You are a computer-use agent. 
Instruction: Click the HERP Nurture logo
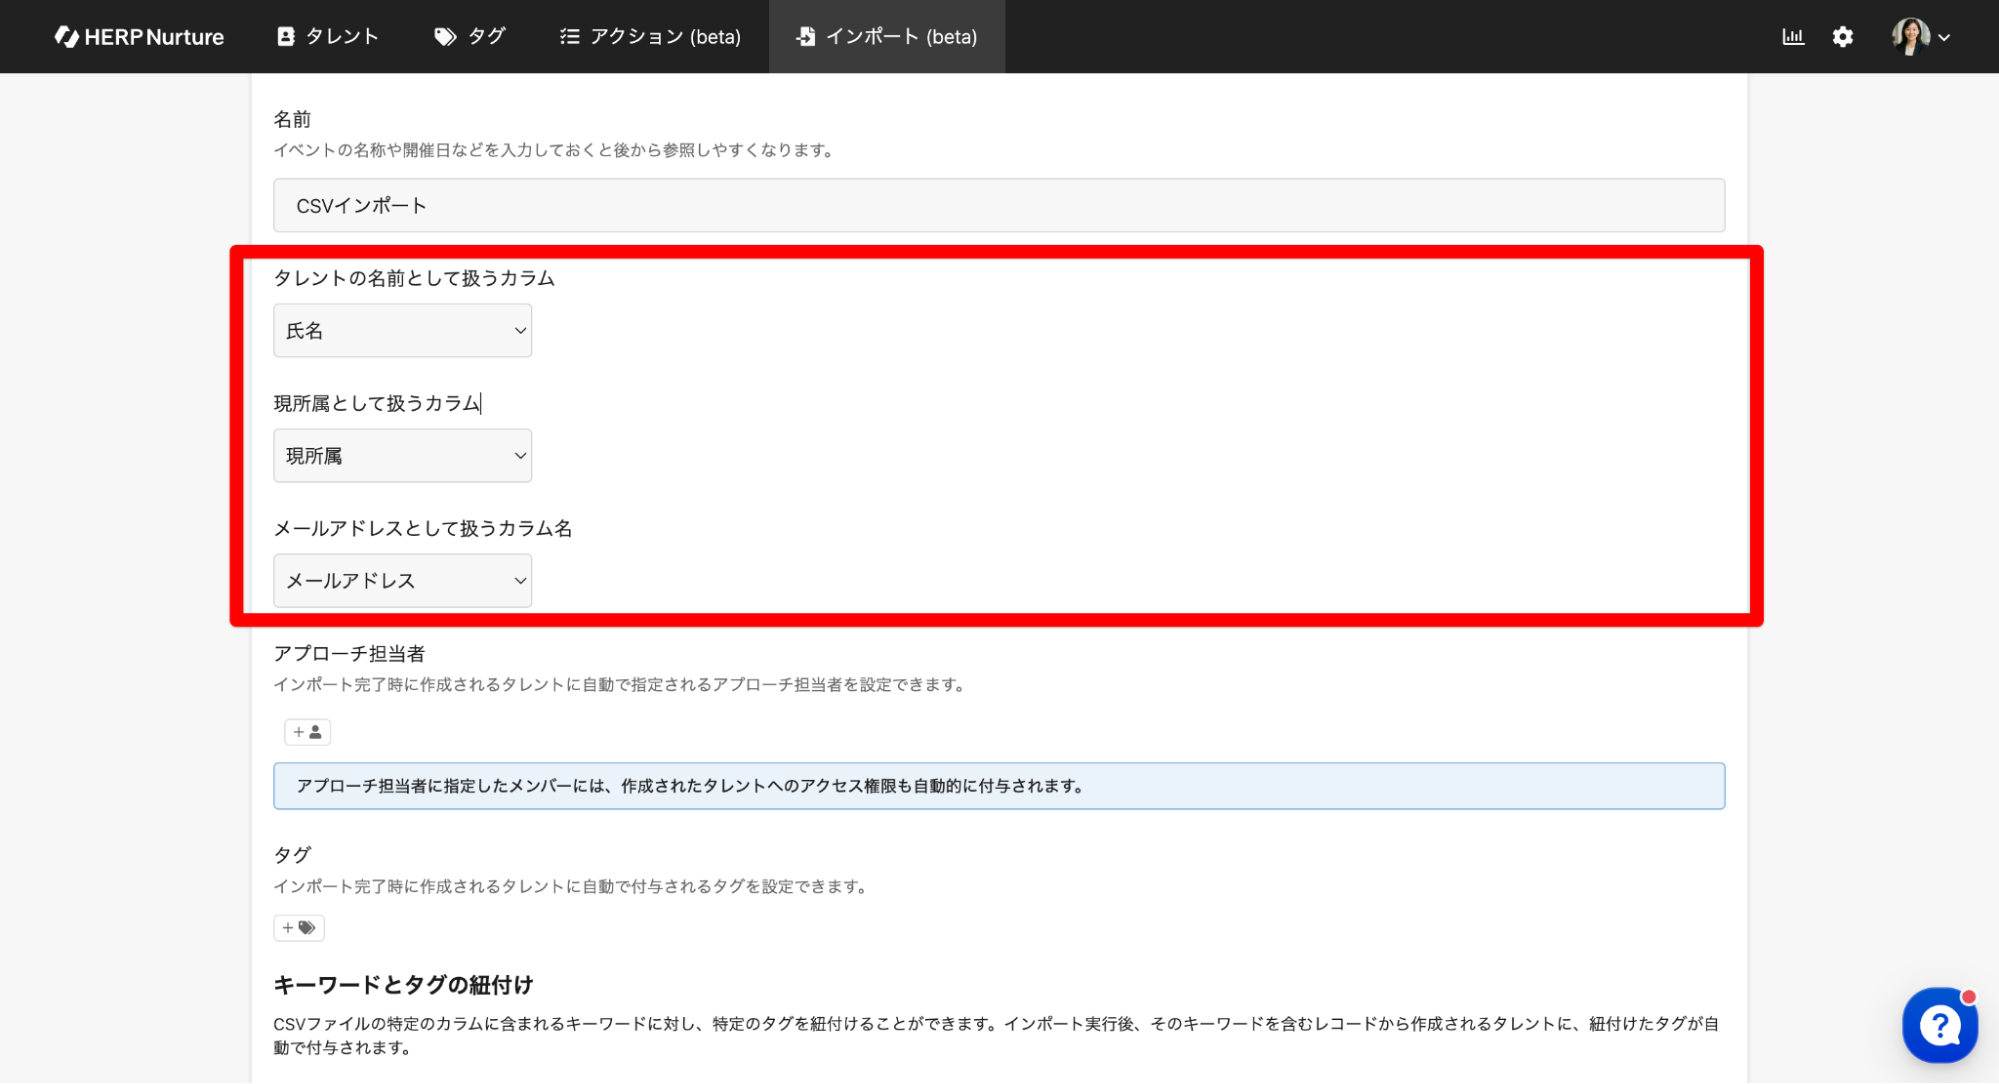(x=139, y=37)
